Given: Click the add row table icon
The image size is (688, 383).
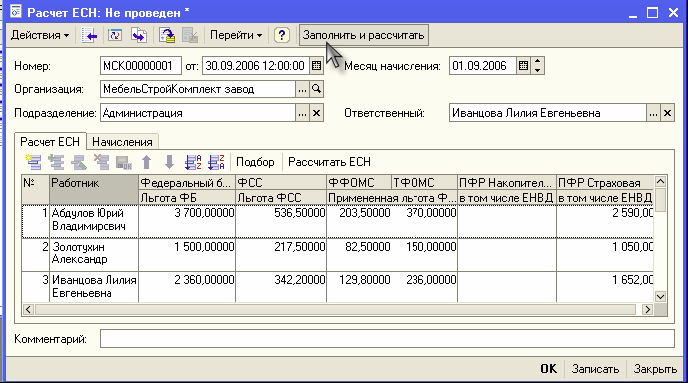Looking at the screenshot, I should click(x=34, y=162).
